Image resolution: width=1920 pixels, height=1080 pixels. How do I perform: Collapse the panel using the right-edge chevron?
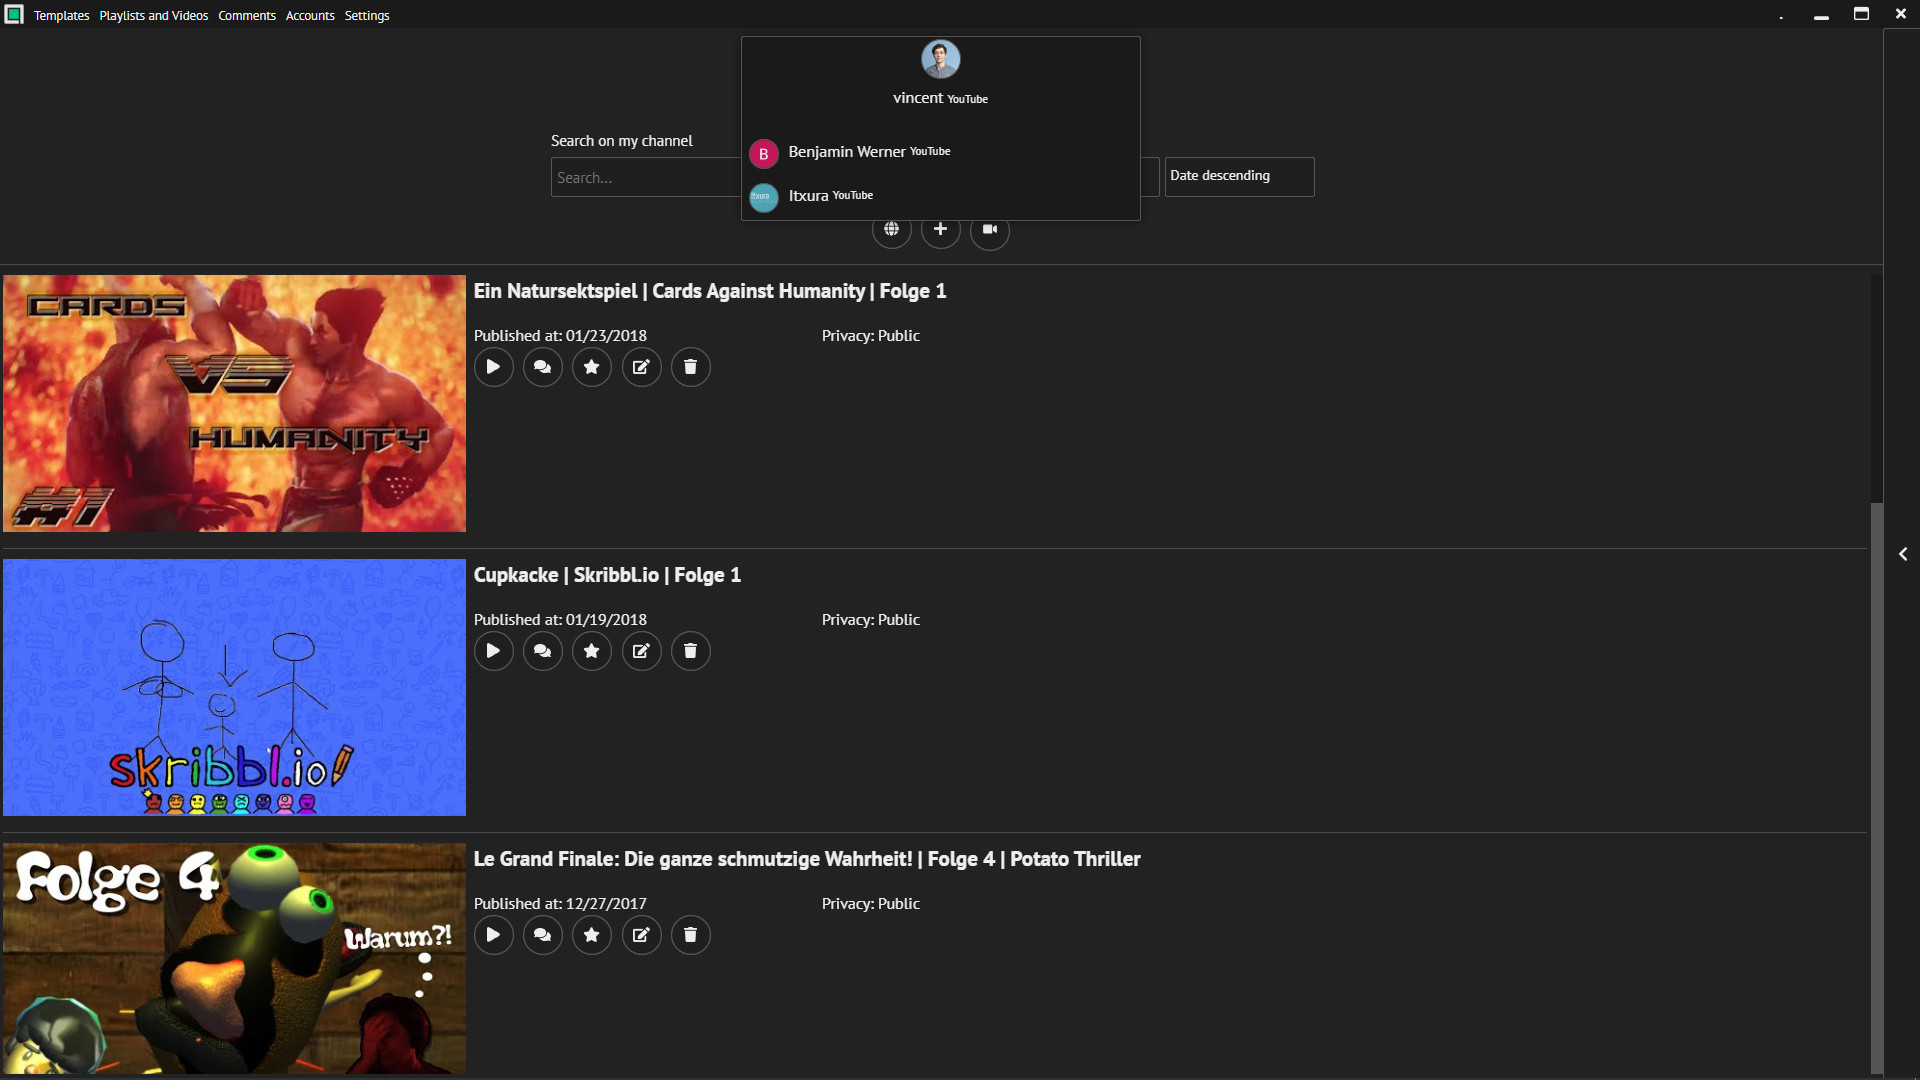pos(1903,554)
